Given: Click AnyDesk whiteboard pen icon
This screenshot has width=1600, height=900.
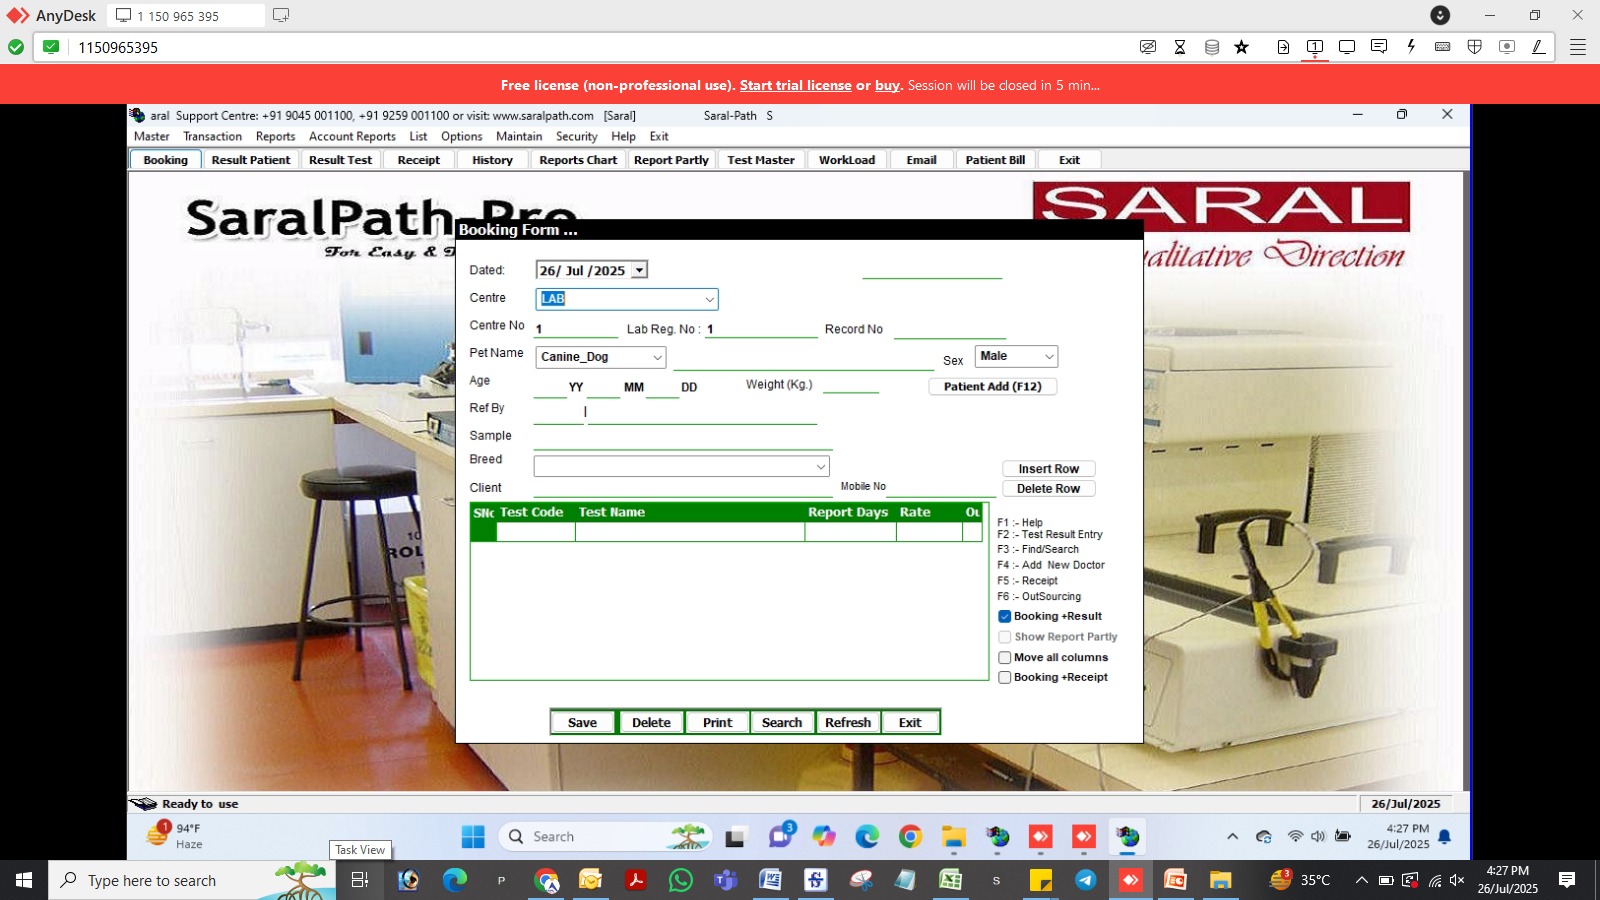Looking at the screenshot, I should click(1539, 47).
